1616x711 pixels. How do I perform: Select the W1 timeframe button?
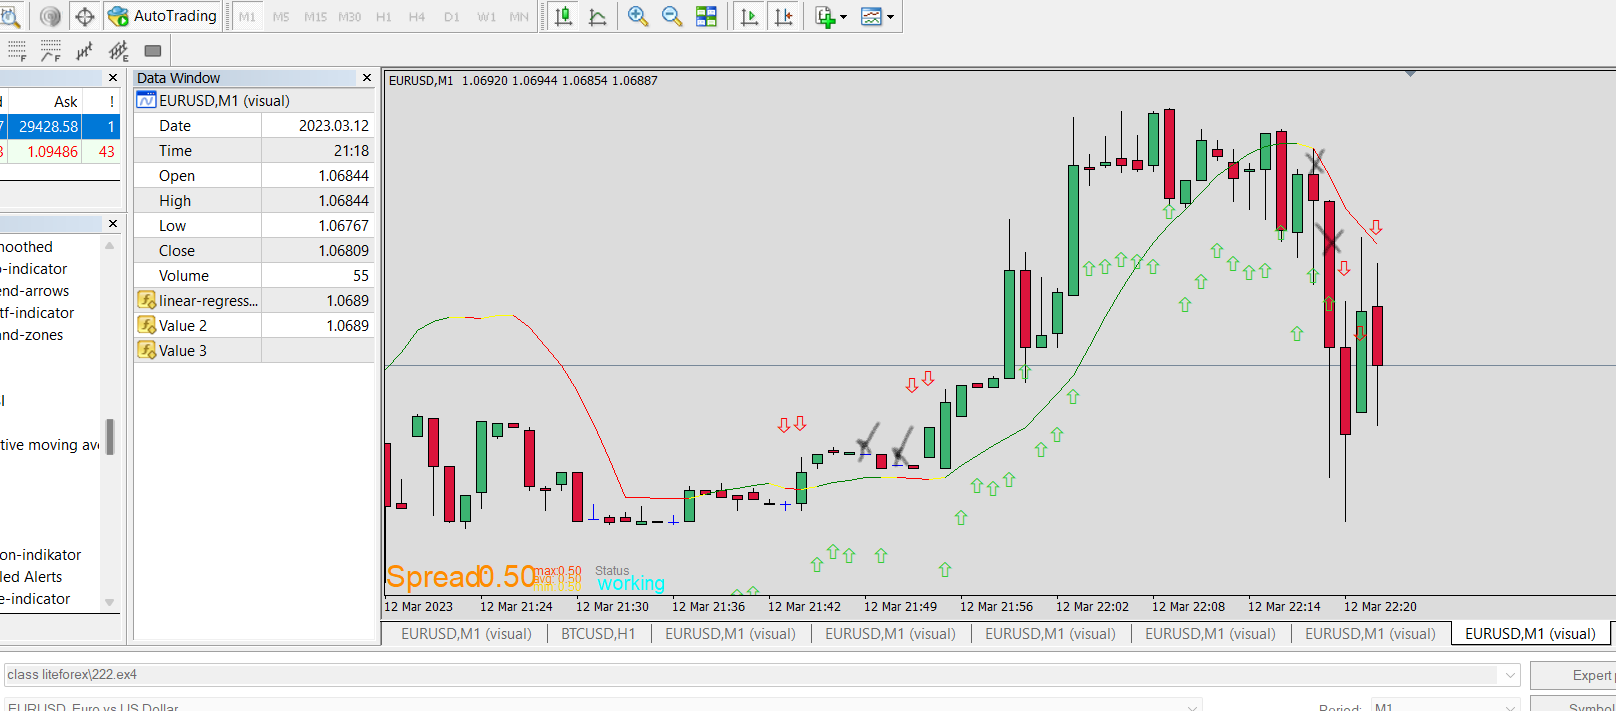coord(486,17)
